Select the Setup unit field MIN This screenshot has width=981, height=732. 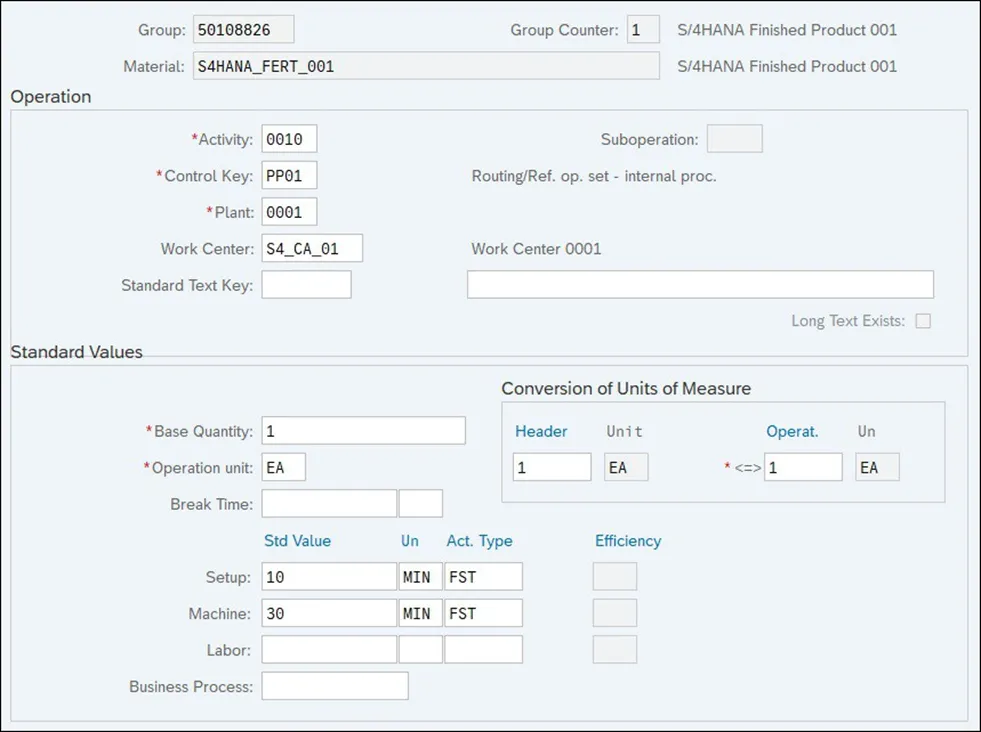pyautogui.click(x=420, y=577)
